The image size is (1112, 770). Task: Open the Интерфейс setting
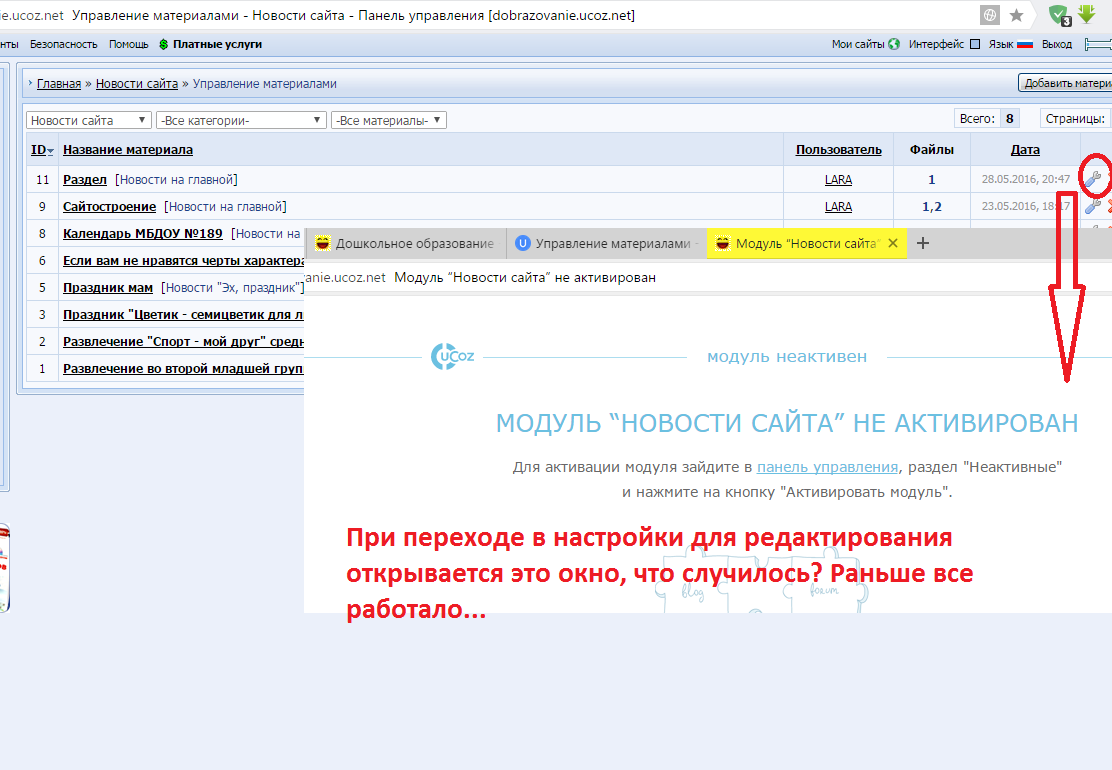point(944,44)
